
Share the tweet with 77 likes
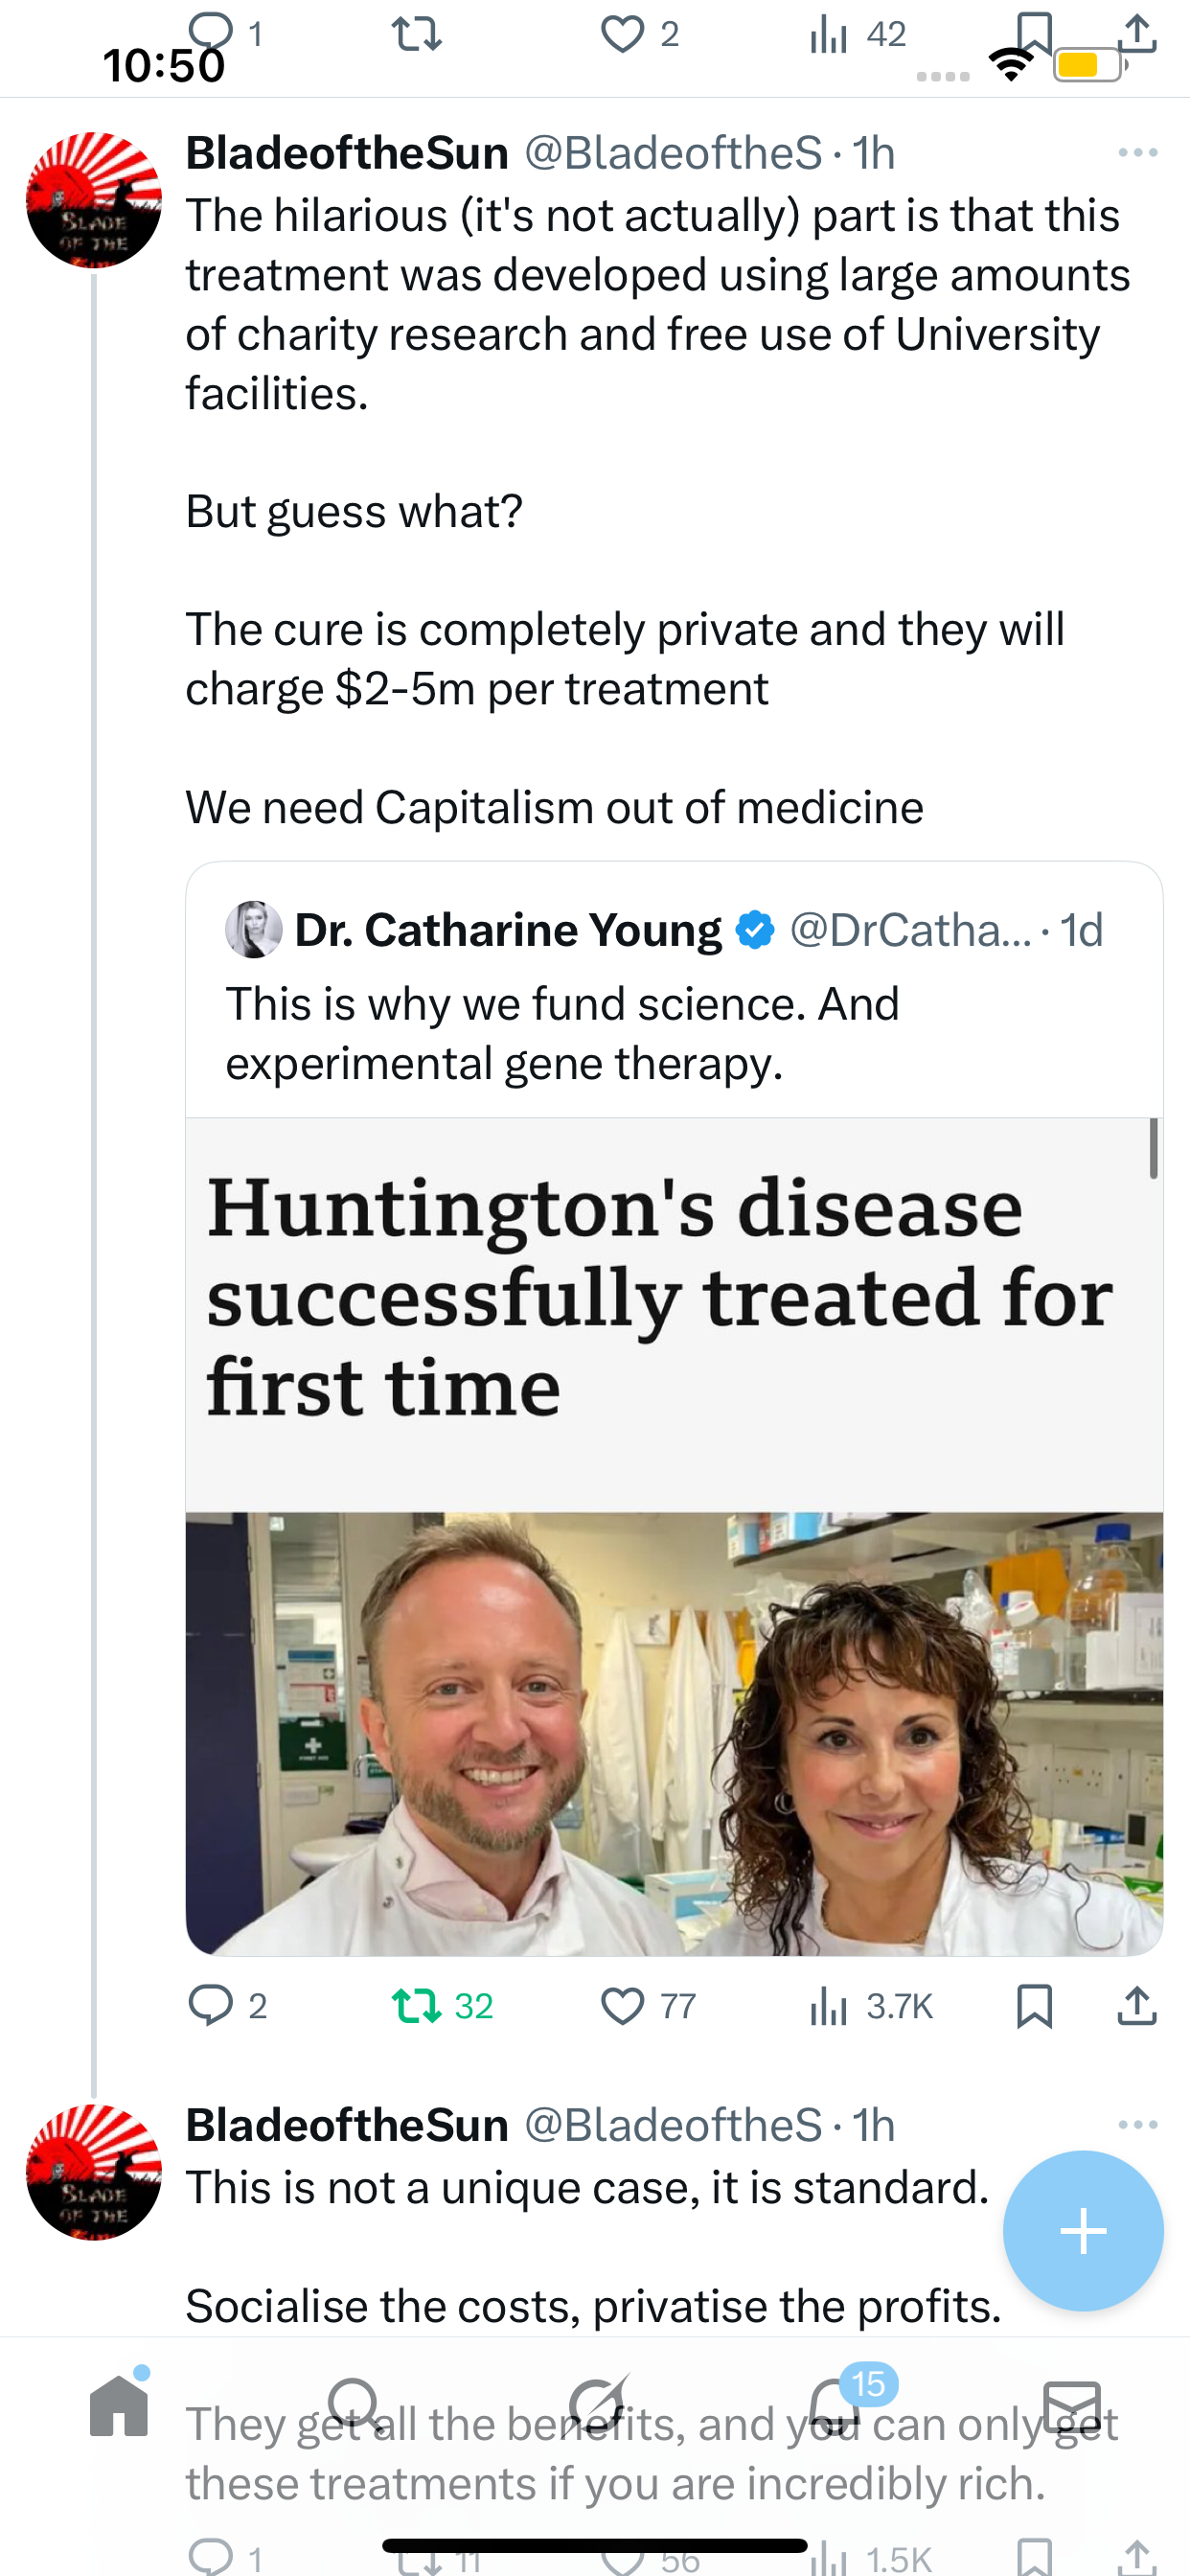click(1137, 2006)
